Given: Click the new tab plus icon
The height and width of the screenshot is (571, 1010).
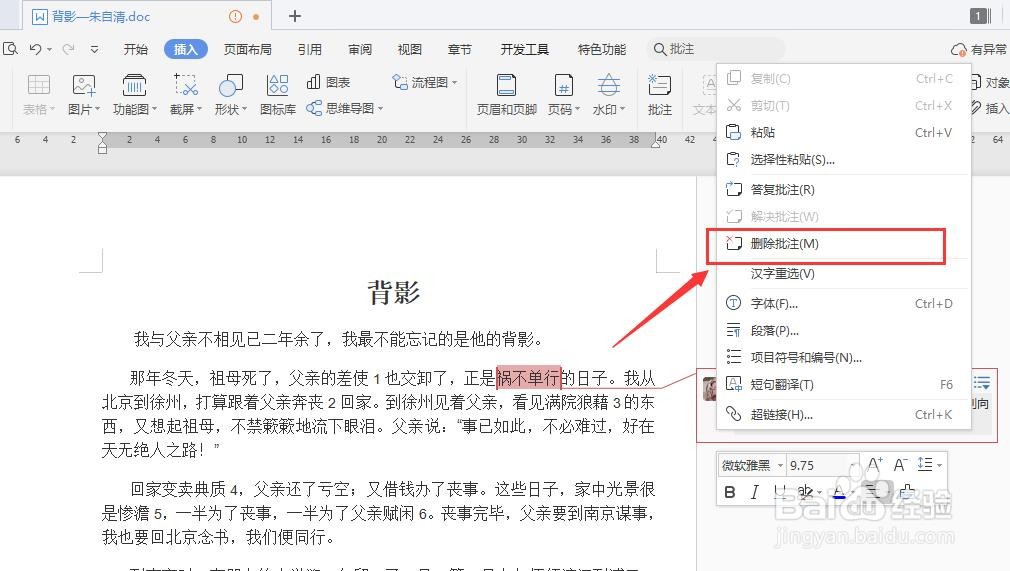Looking at the screenshot, I should (x=295, y=16).
